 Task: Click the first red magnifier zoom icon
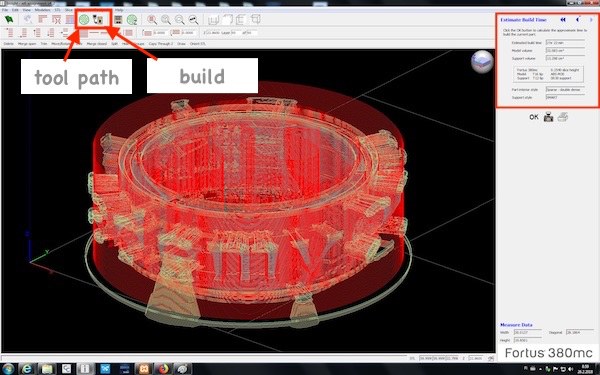pos(152,20)
